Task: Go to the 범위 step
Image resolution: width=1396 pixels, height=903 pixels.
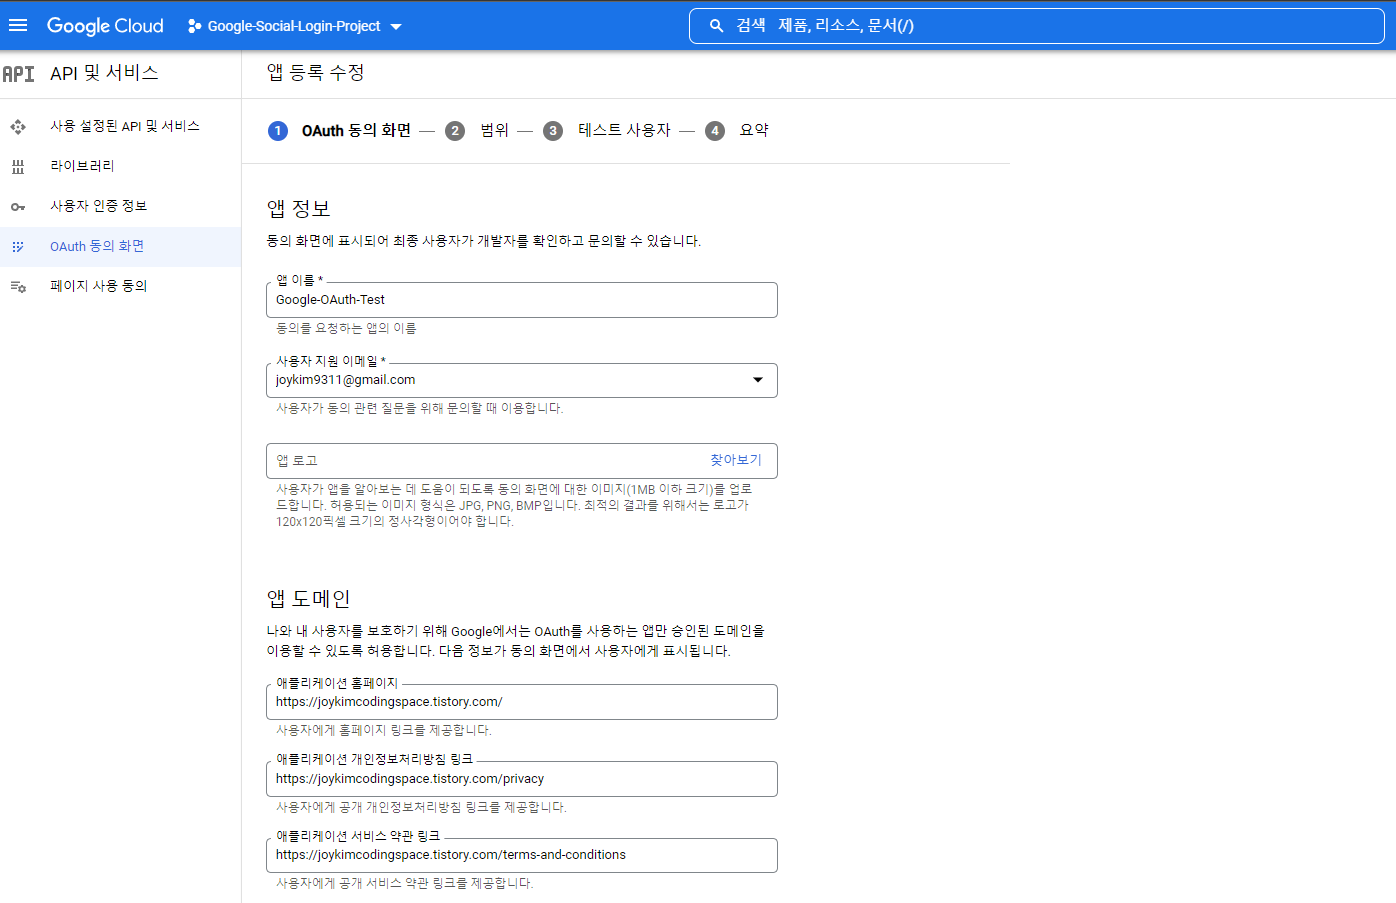Action: (494, 130)
